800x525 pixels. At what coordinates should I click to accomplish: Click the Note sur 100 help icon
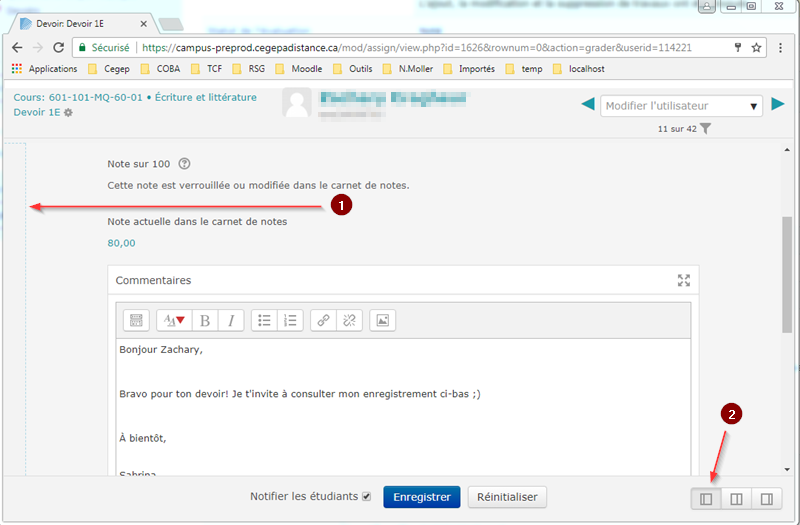tap(184, 164)
